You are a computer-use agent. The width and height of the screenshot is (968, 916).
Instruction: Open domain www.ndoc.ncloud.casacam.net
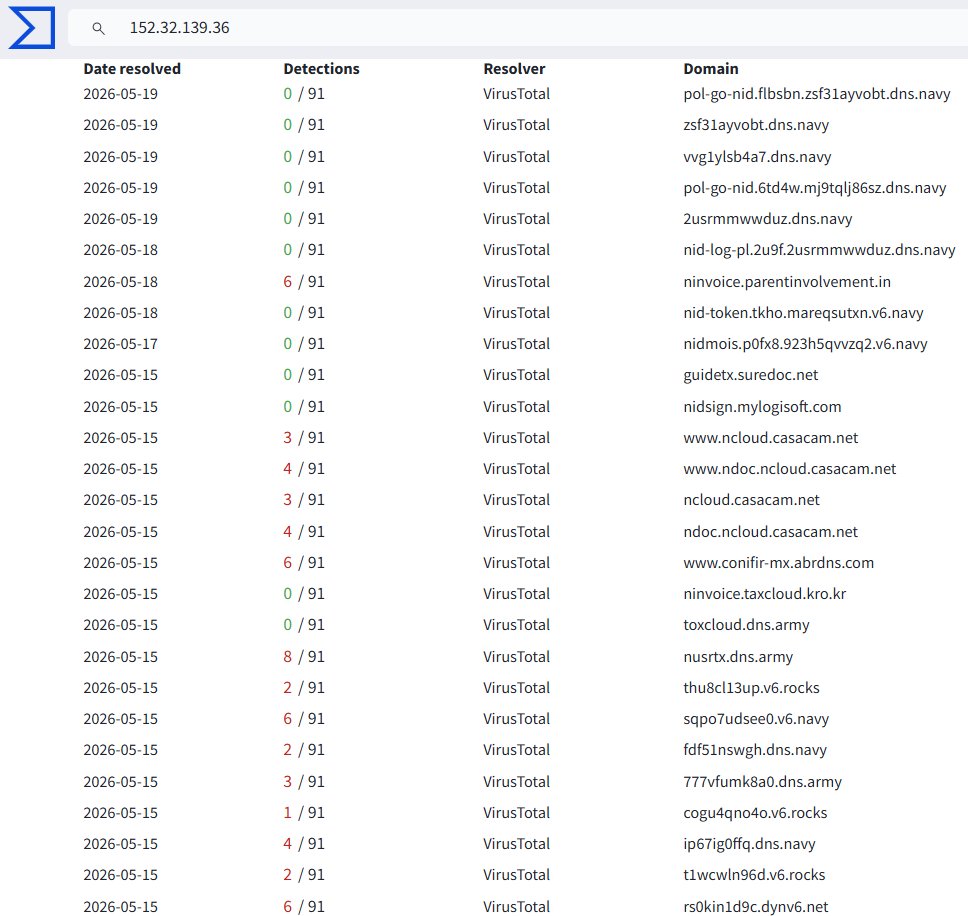[789, 468]
